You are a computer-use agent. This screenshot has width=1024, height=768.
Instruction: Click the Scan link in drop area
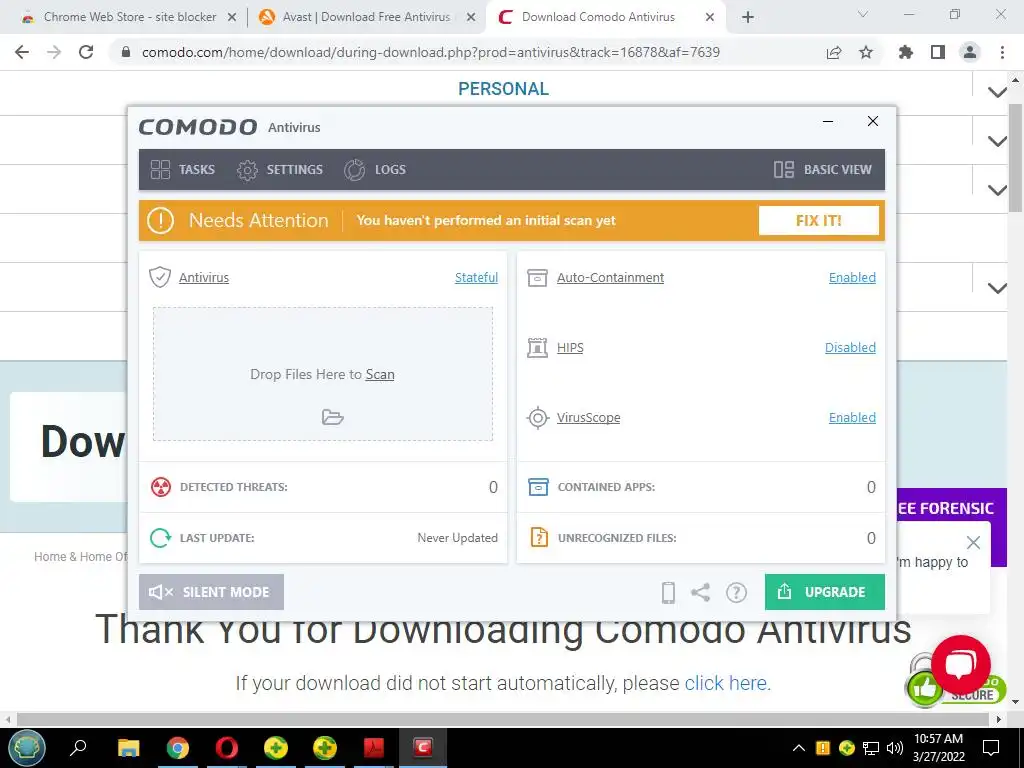pos(379,374)
